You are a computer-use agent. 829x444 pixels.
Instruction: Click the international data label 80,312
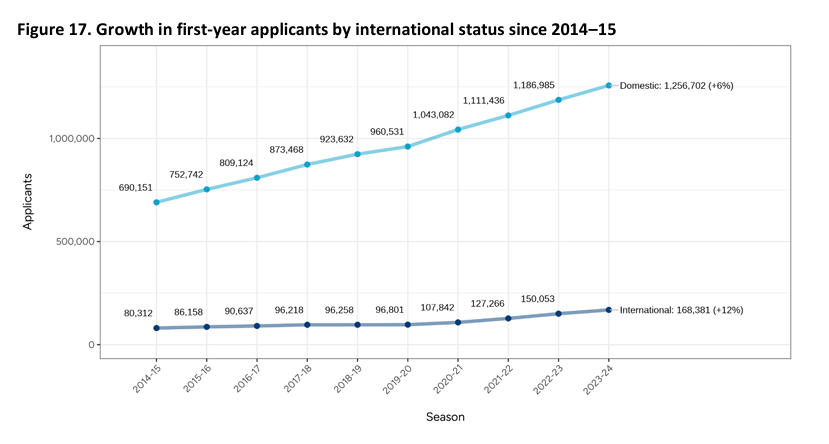[x=139, y=313]
